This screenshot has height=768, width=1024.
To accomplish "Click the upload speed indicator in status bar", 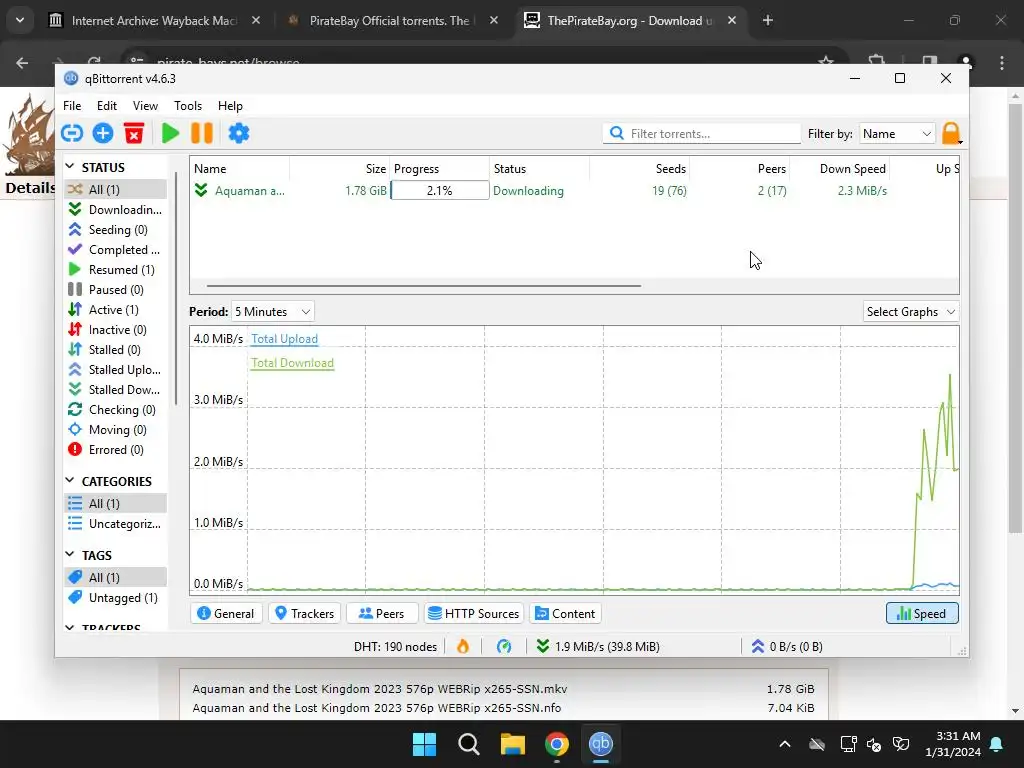I will coord(786,647).
